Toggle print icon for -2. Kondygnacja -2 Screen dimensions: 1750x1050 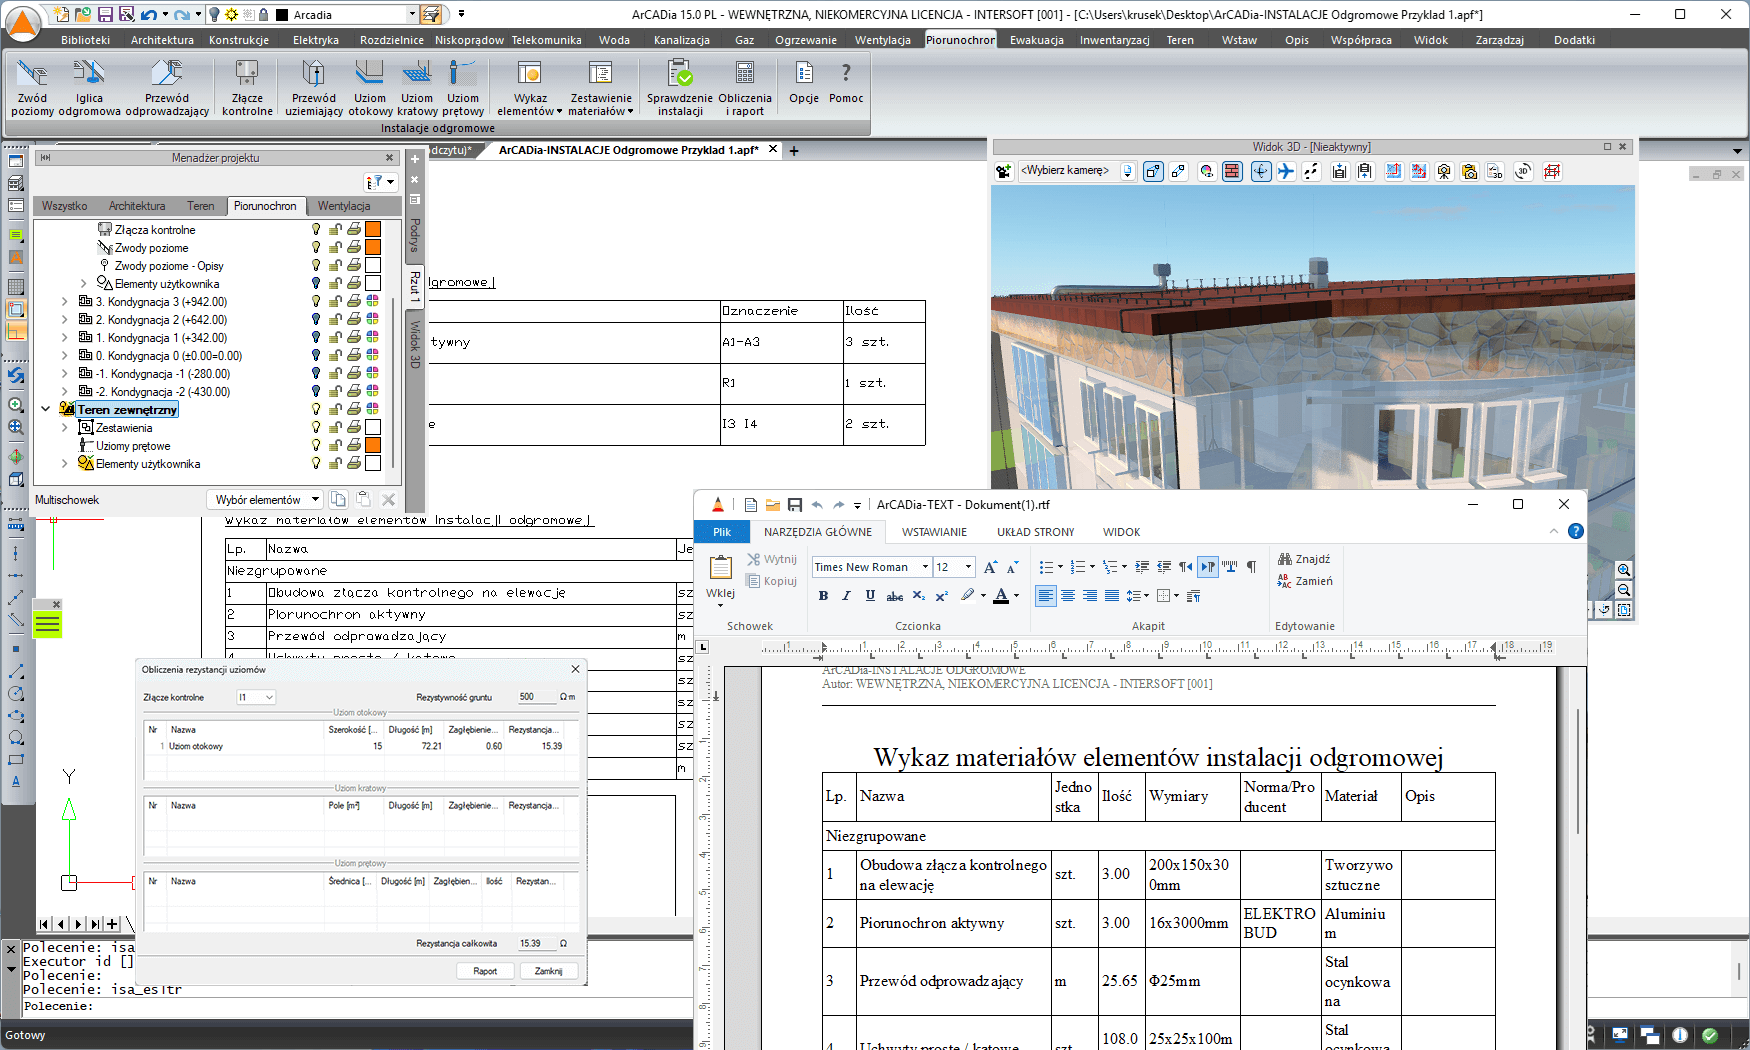(354, 392)
